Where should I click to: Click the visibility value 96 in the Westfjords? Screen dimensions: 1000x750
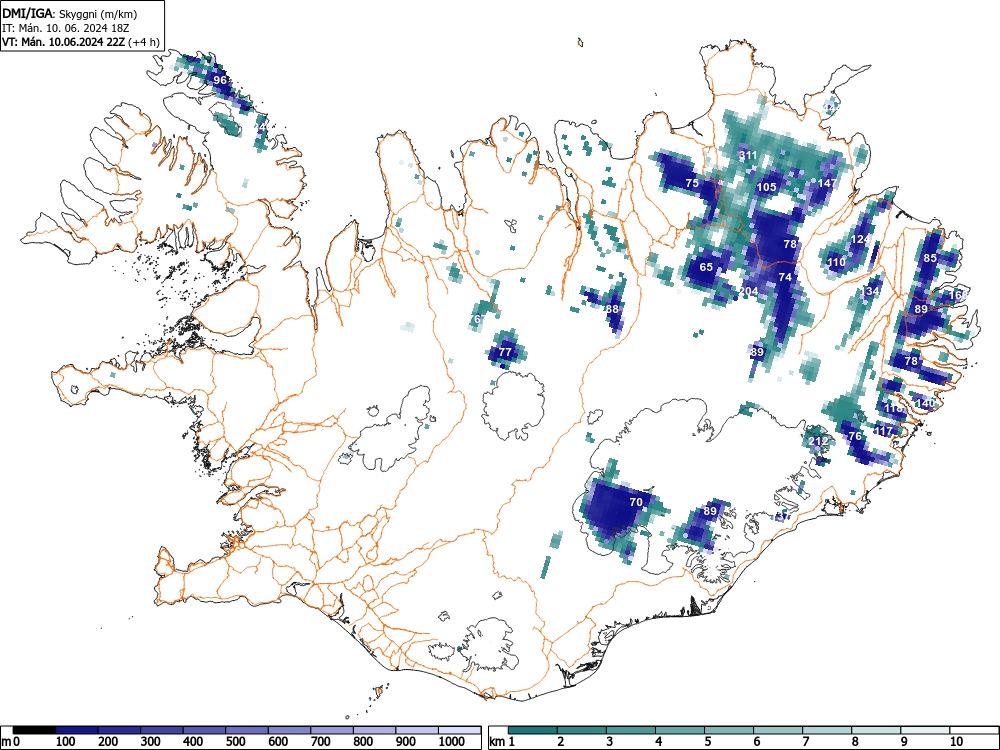pos(220,80)
